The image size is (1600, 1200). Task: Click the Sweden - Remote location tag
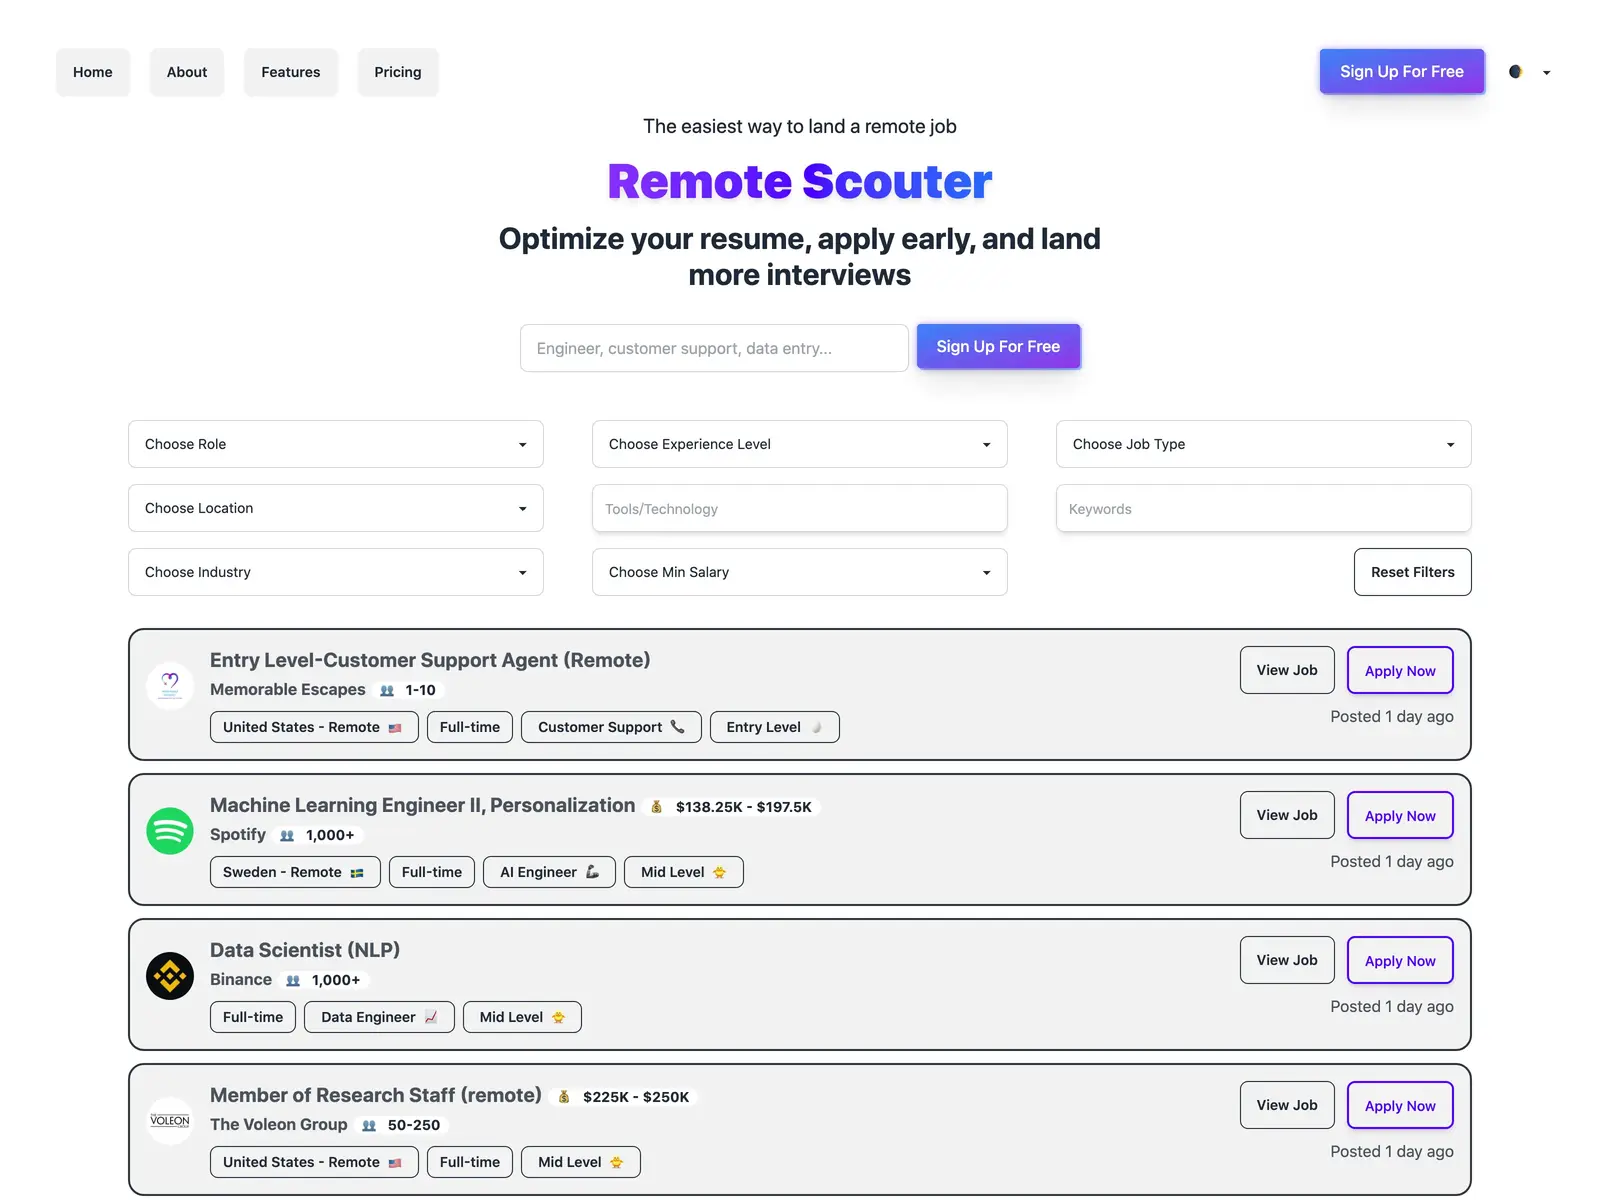(295, 872)
